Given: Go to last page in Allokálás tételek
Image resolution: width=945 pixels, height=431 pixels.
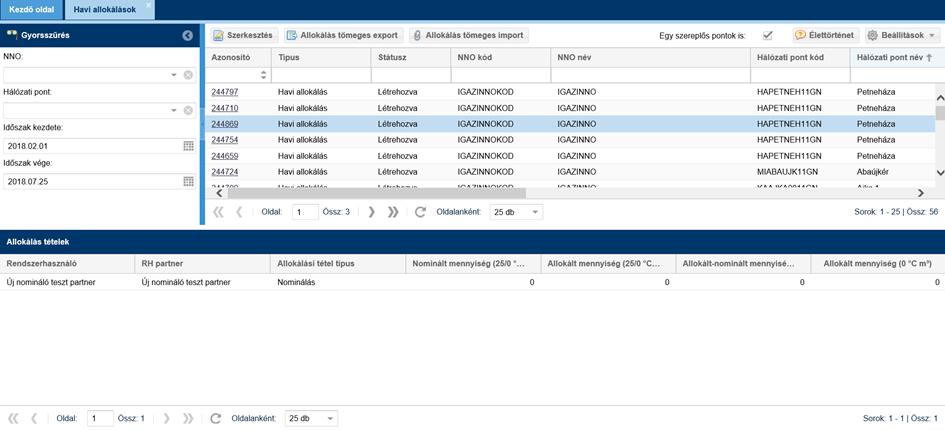Looking at the screenshot, I should pyautogui.click(x=188, y=418).
